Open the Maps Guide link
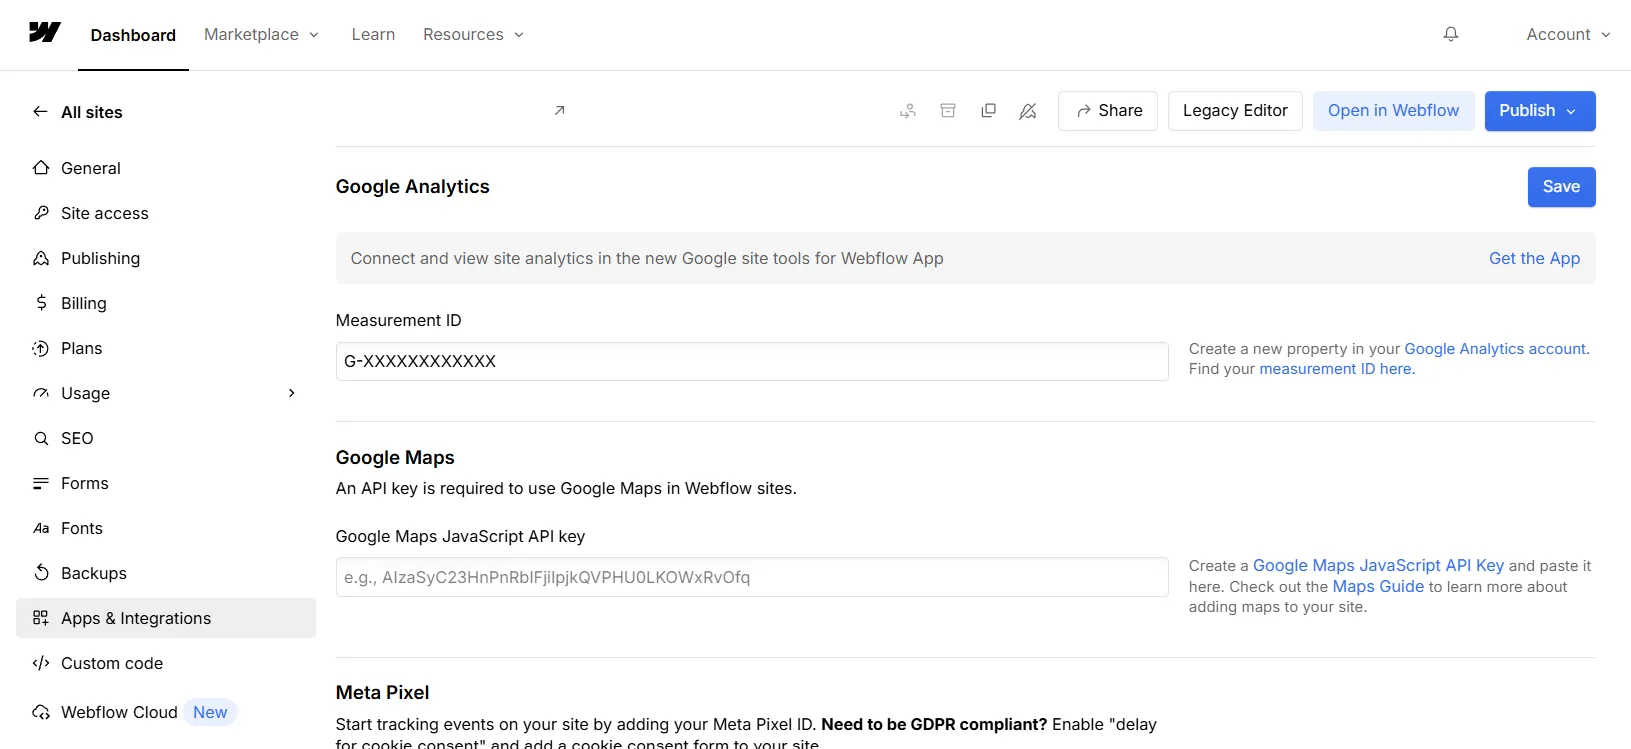 click(1378, 587)
